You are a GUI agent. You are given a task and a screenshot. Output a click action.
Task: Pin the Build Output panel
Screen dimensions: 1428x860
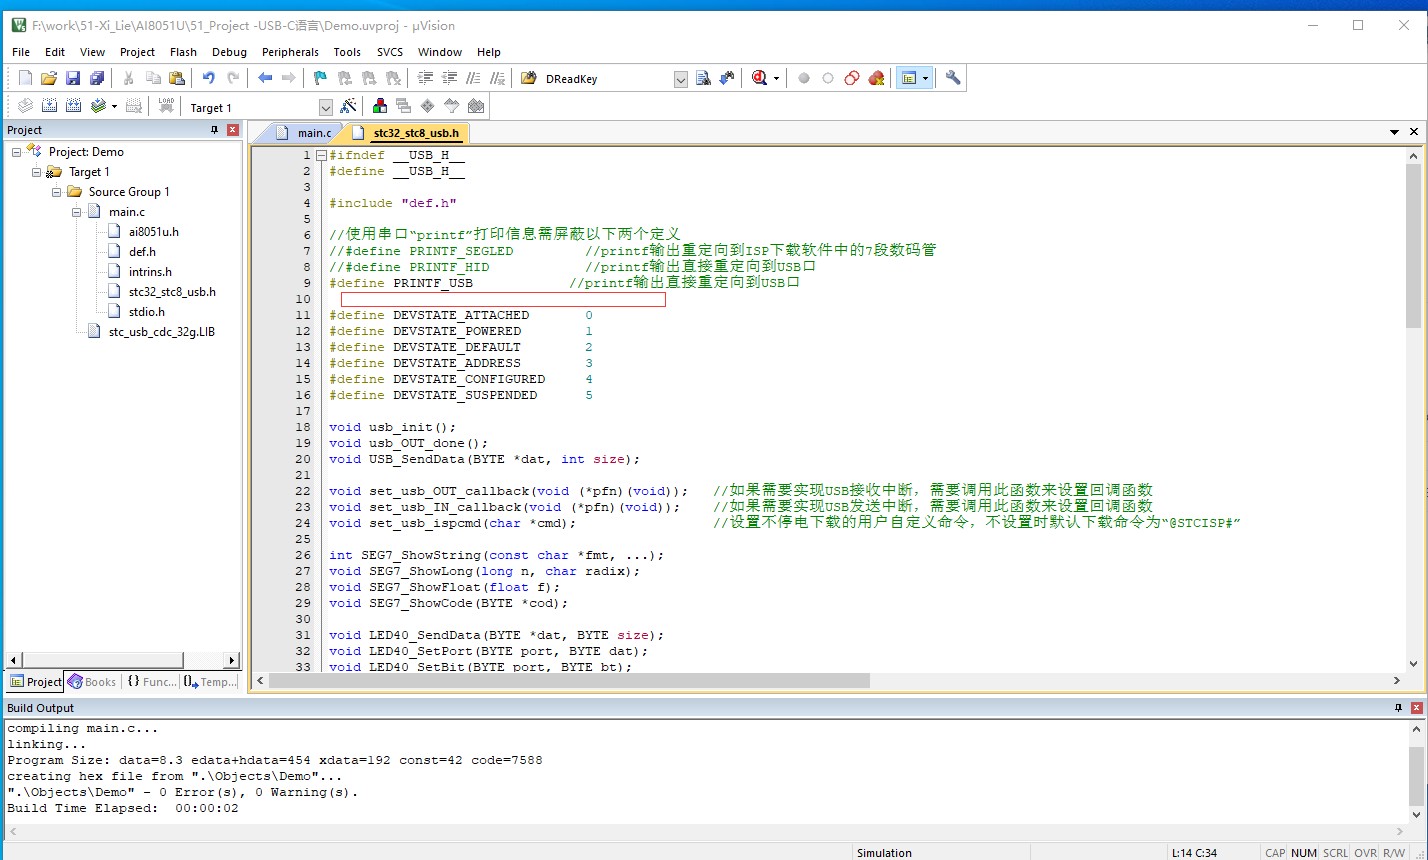(1398, 708)
